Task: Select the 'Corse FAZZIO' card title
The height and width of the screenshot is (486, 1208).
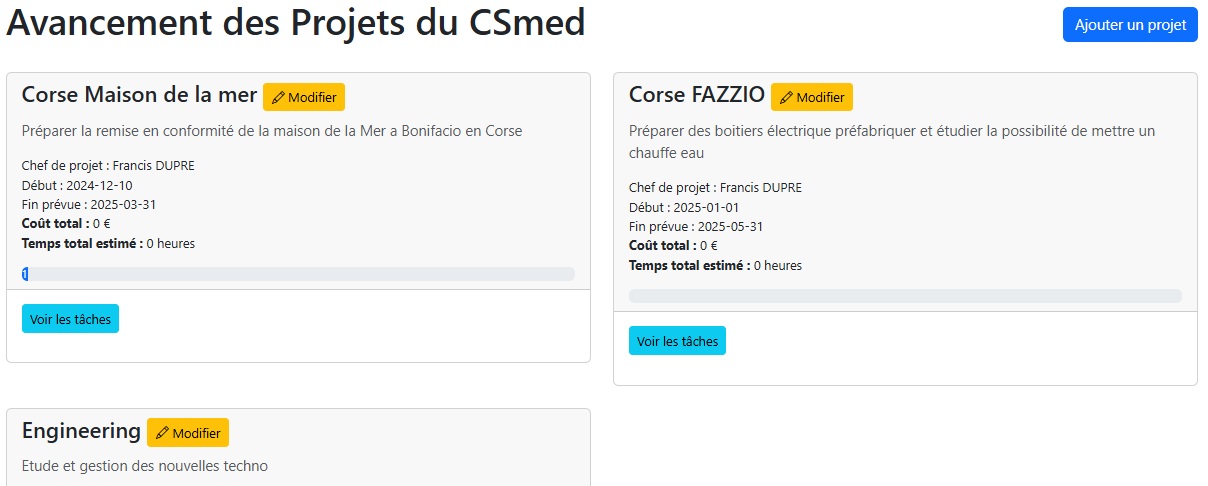Action: click(x=697, y=95)
